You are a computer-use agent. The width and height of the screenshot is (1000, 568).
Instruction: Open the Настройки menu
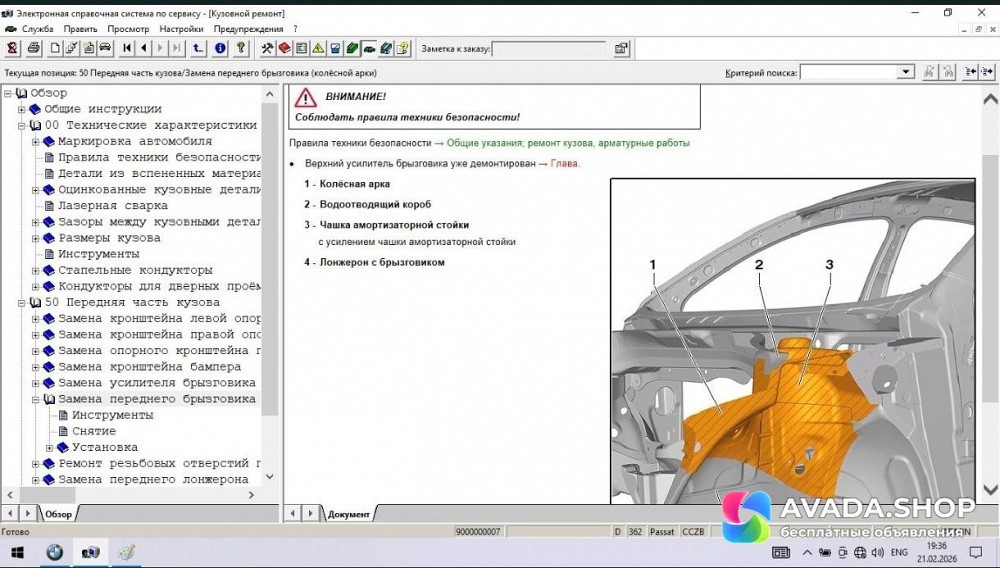pyautogui.click(x=180, y=29)
